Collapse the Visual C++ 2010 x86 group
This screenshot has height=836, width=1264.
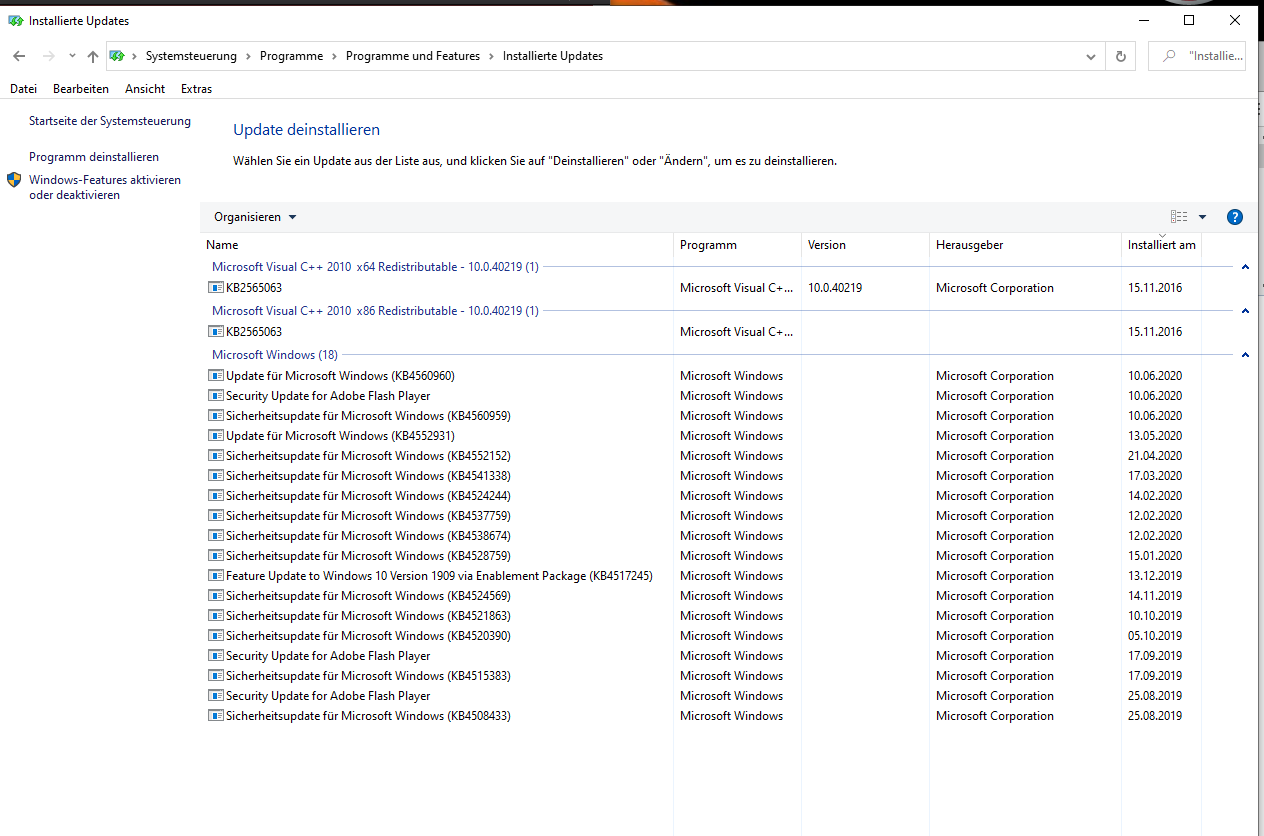[x=1245, y=311]
